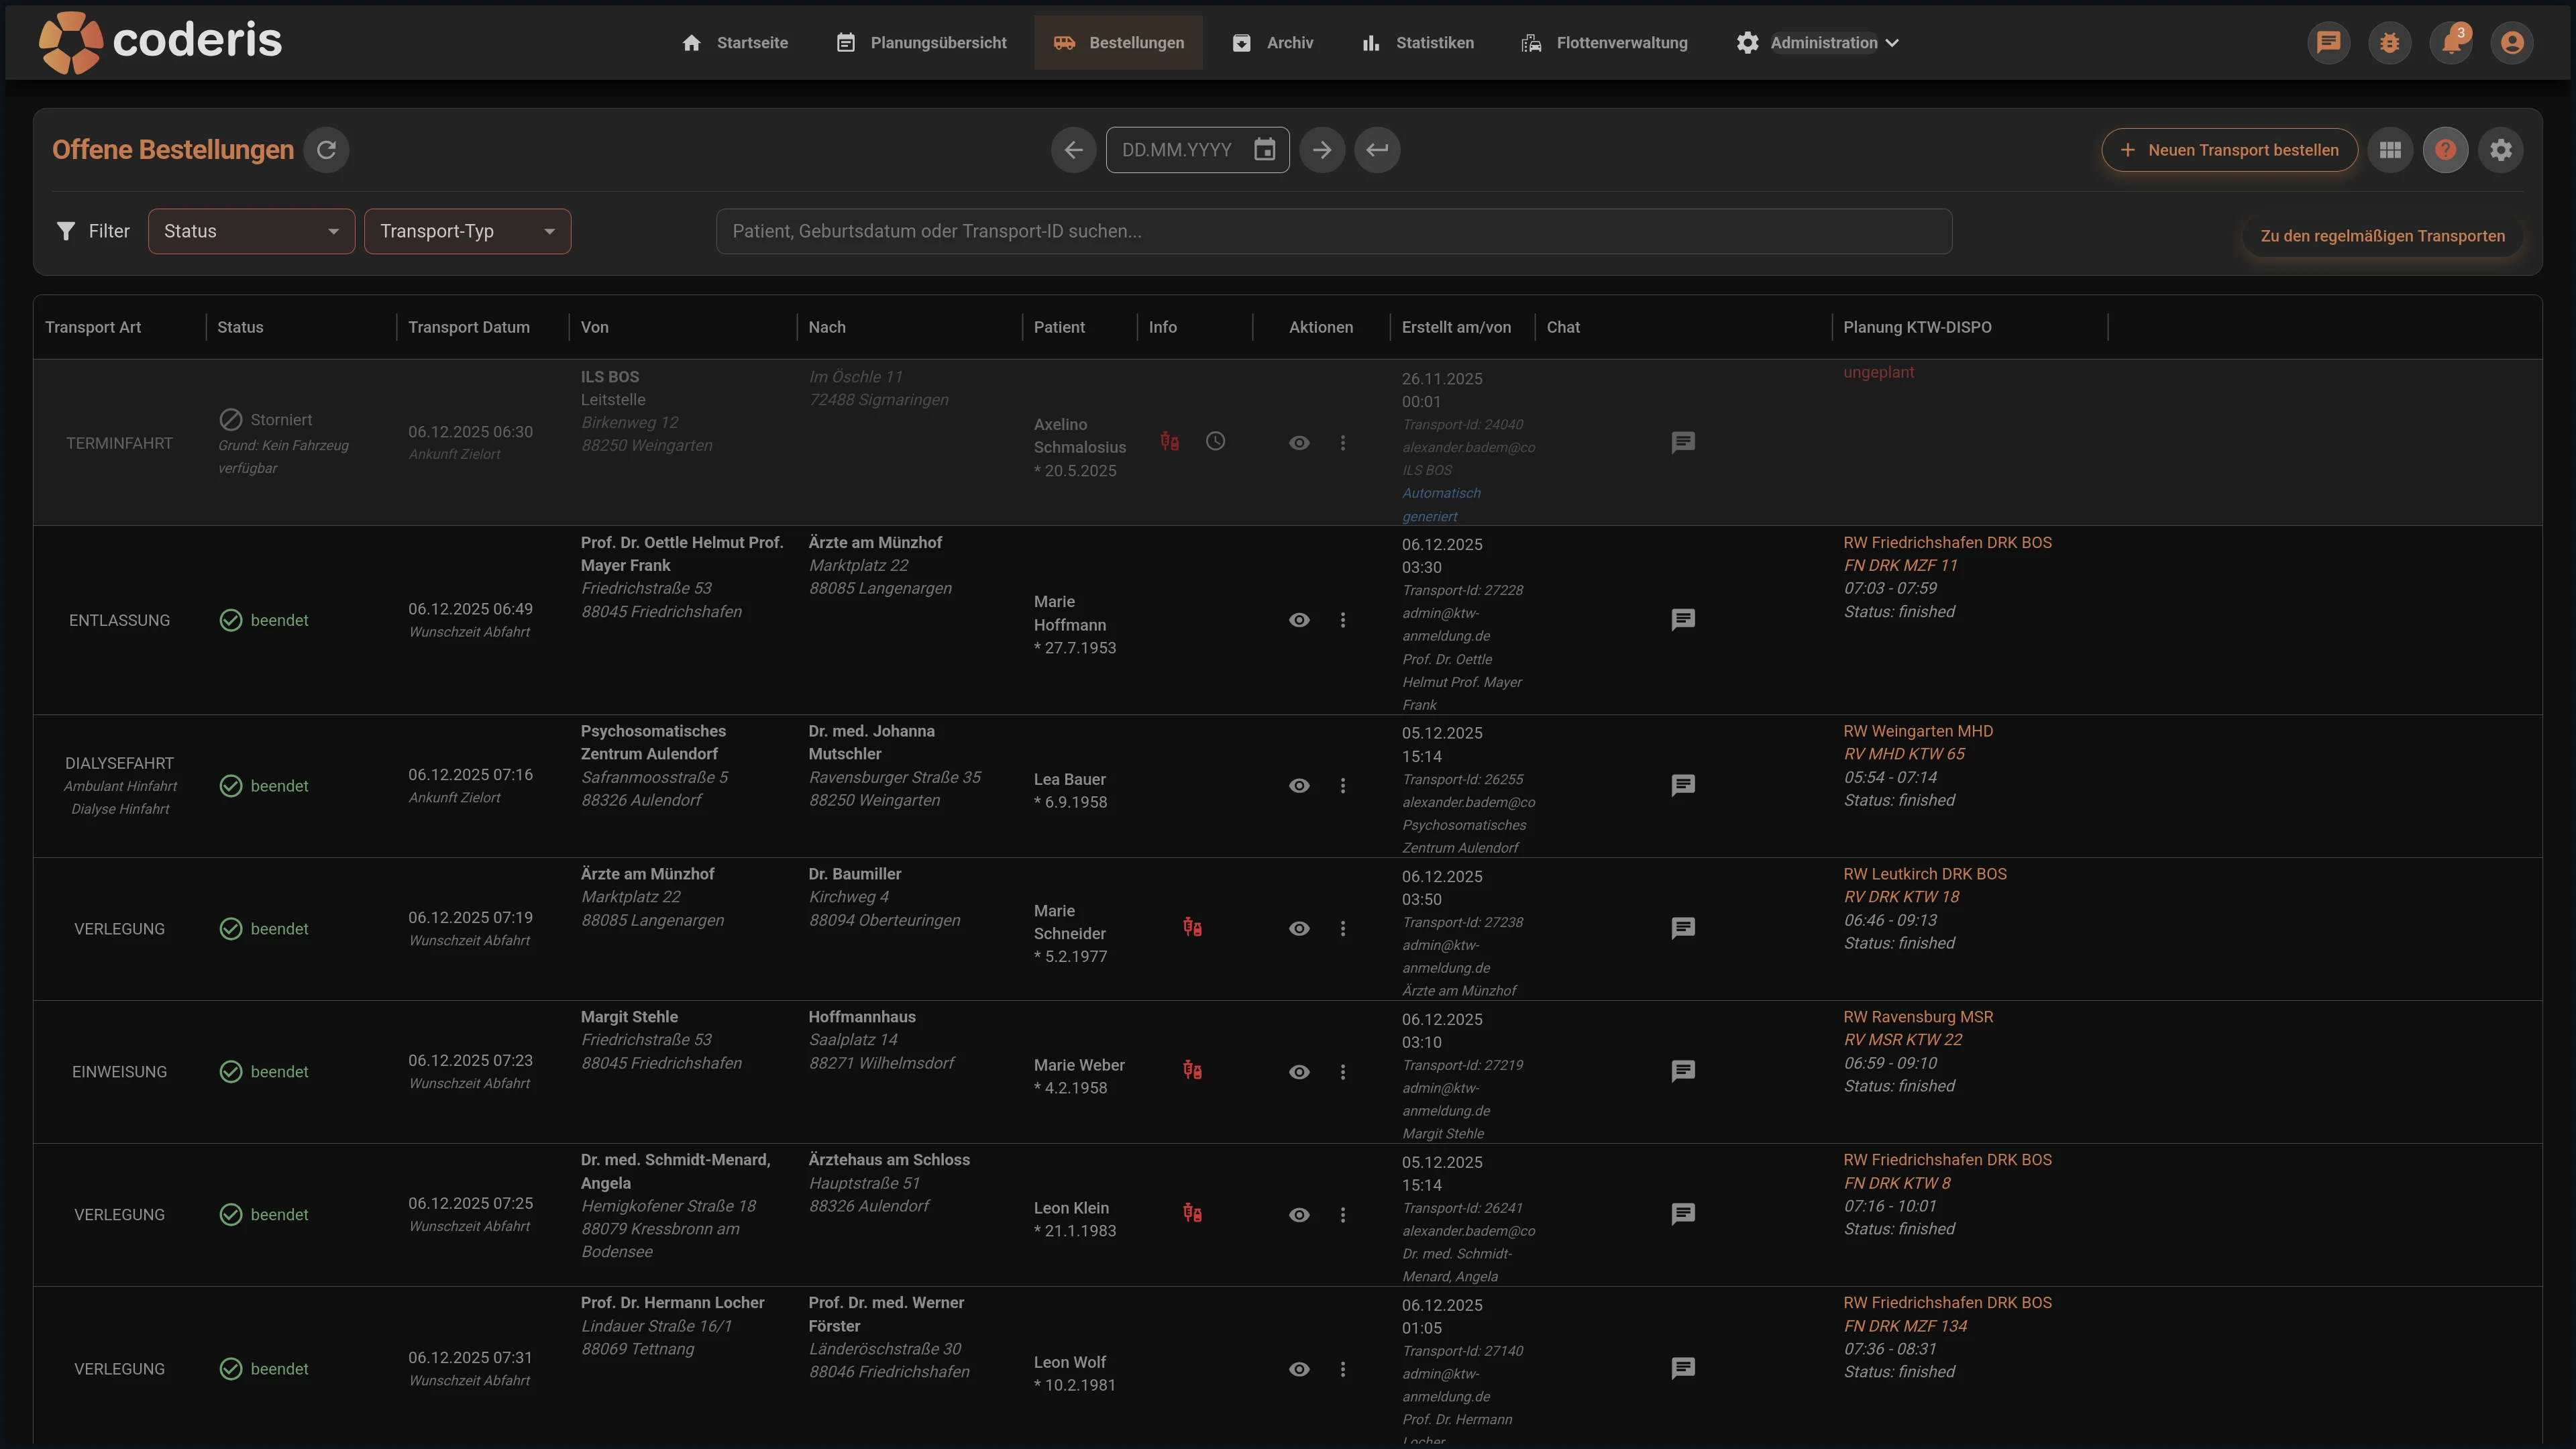
Task: View details of Marie Weber order
Action: [1299, 1072]
